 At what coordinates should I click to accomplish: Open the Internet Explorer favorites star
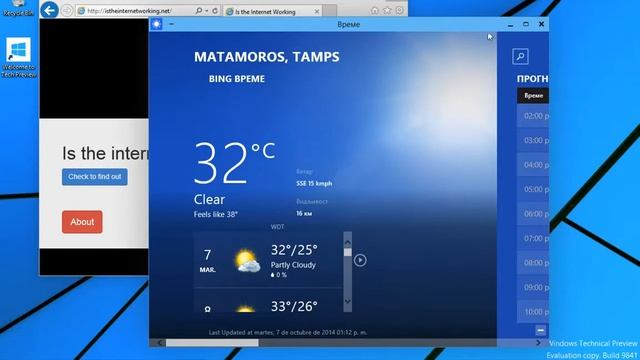pos(387,11)
